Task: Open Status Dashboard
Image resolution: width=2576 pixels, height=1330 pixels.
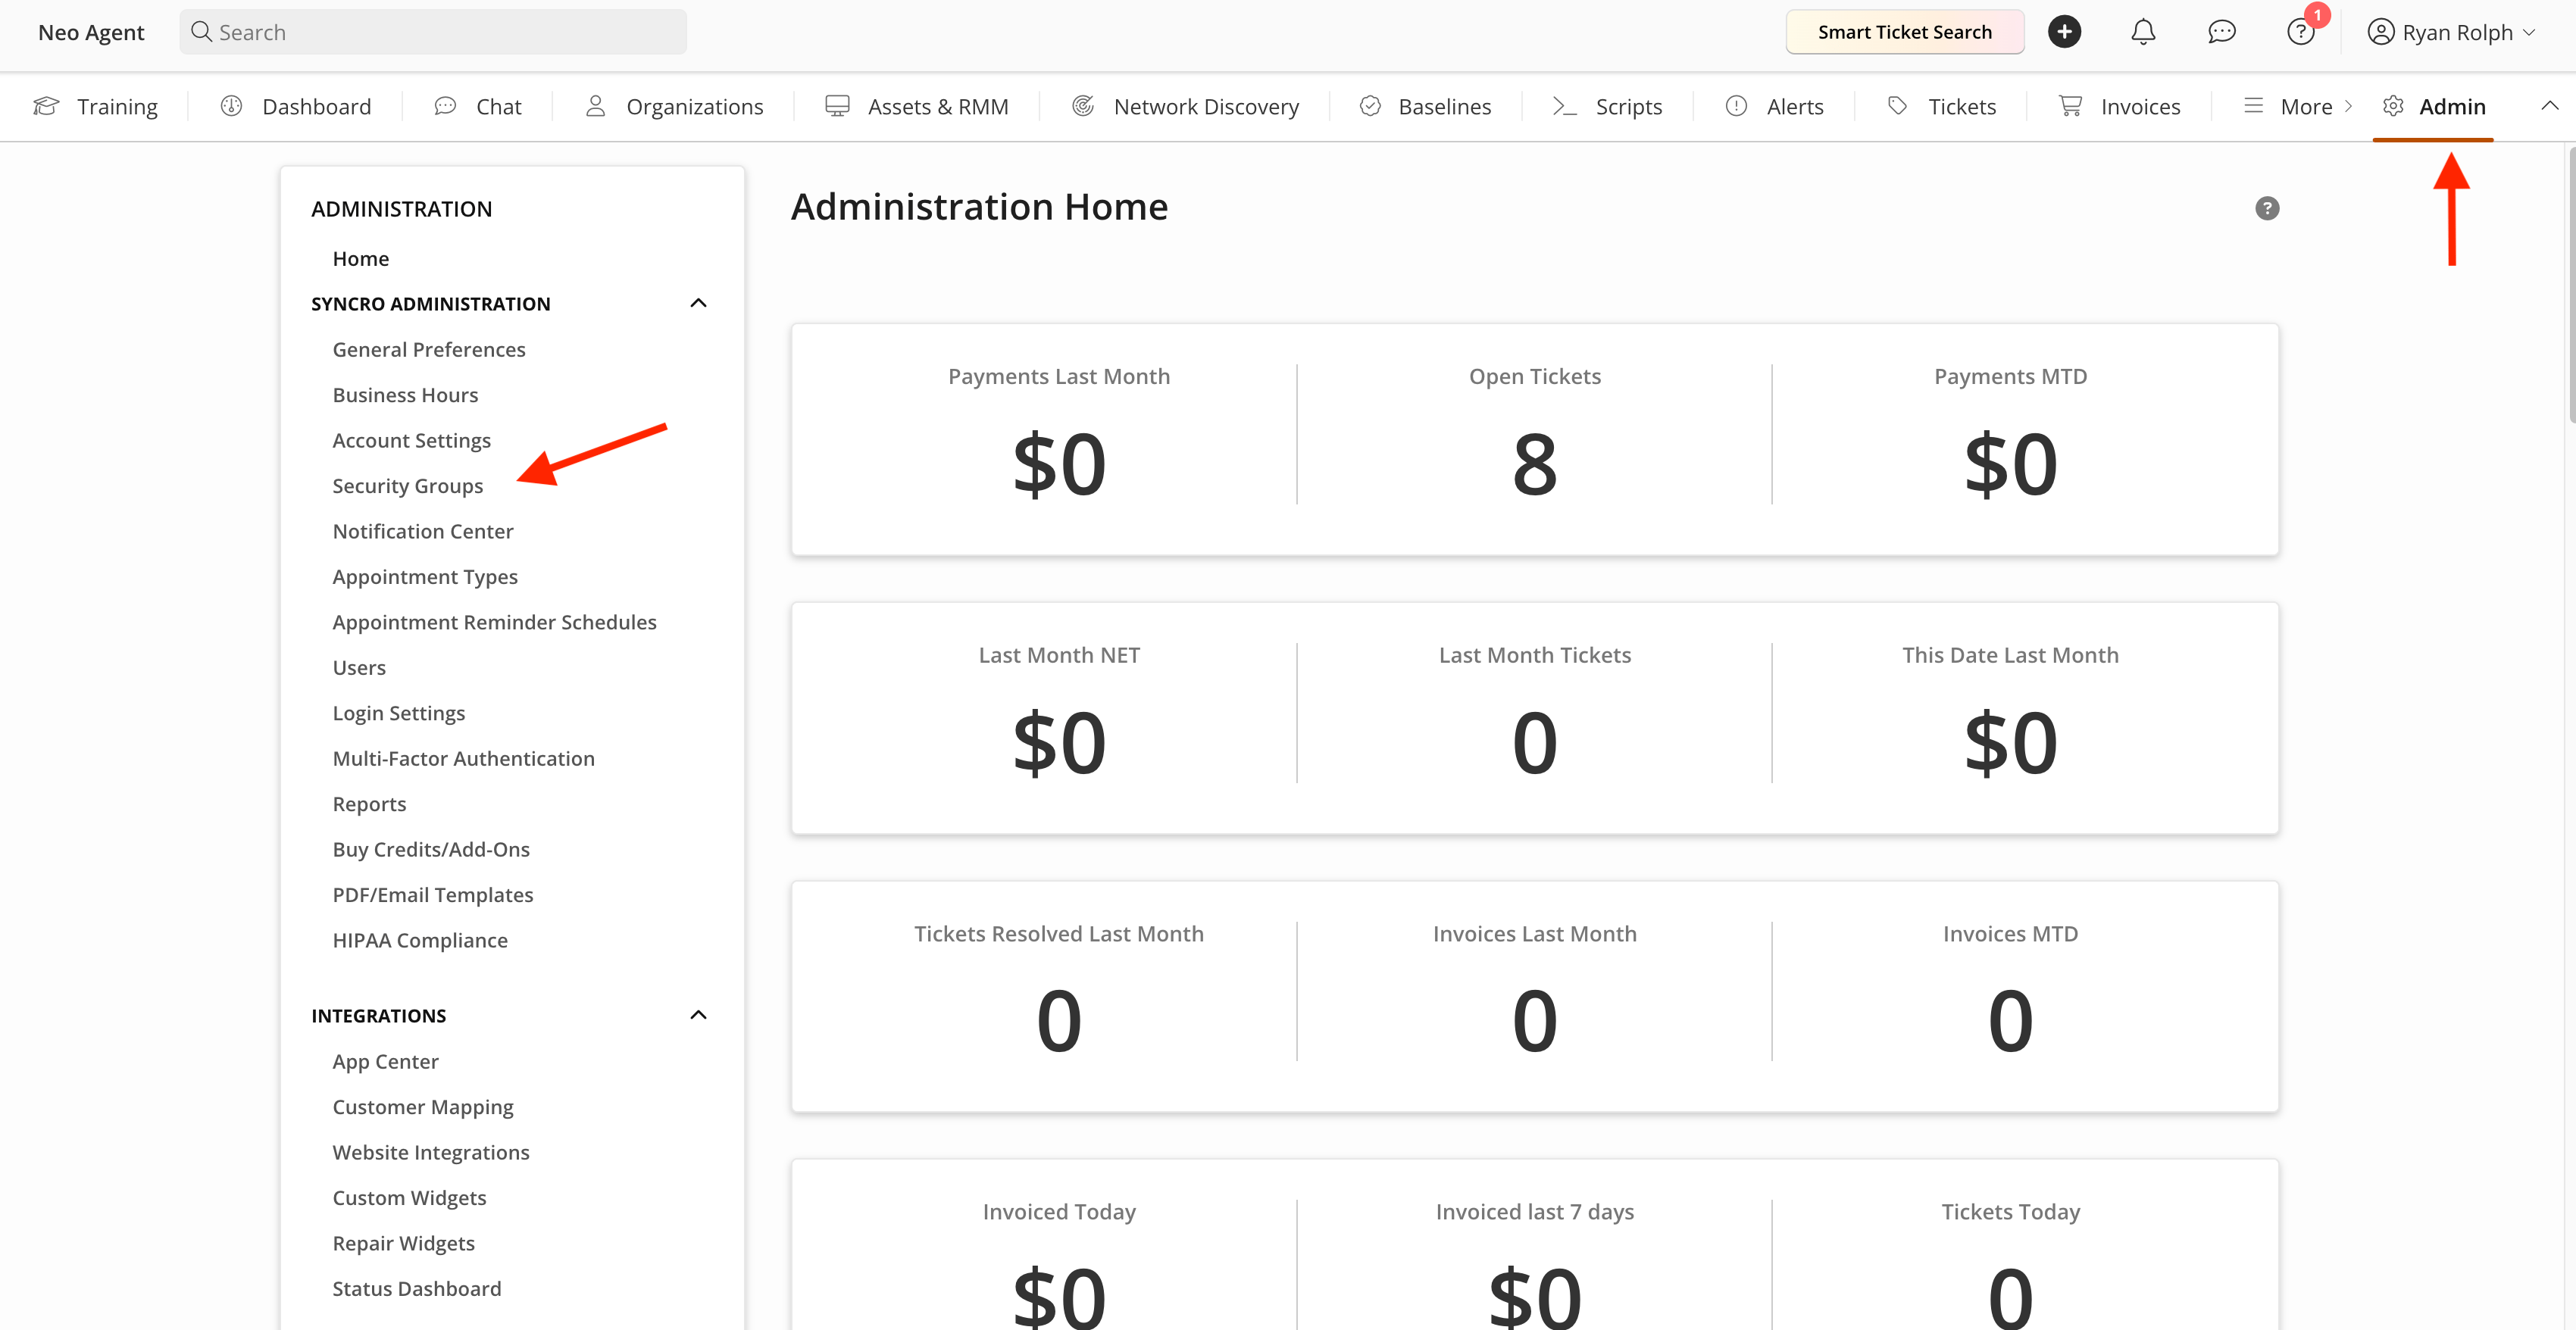Action: pyautogui.click(x=417, y=1288)
